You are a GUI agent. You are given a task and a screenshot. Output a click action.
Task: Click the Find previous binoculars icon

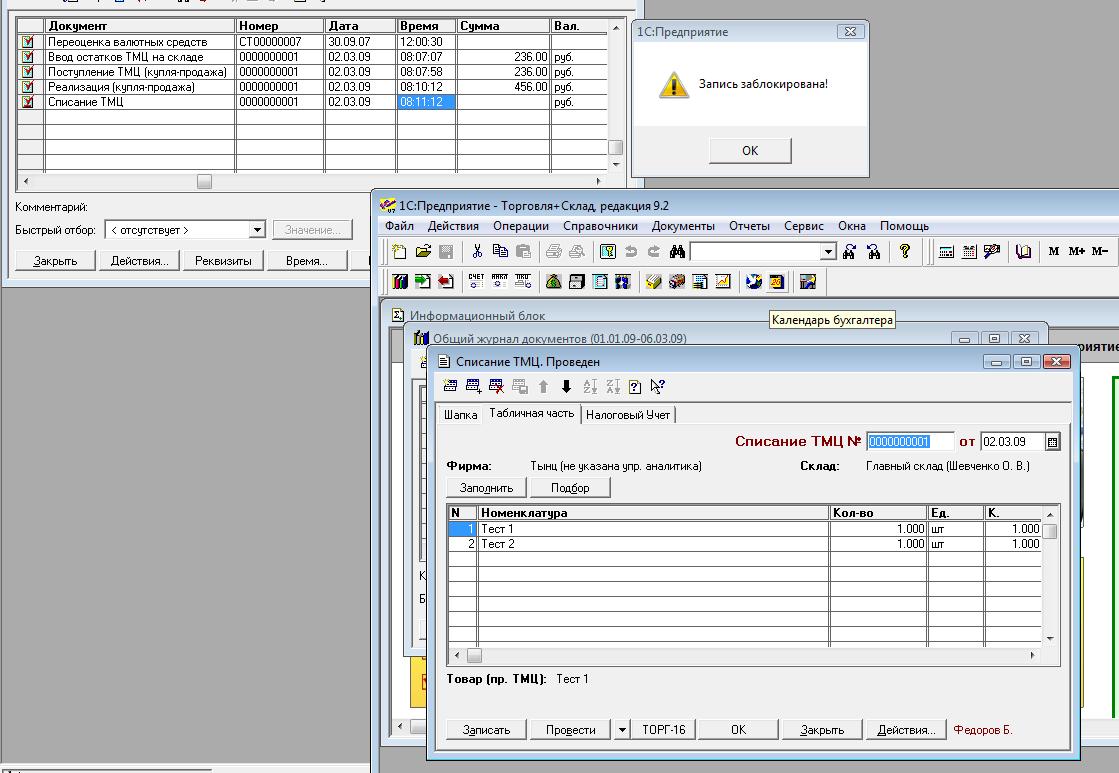tap(874, 251)
